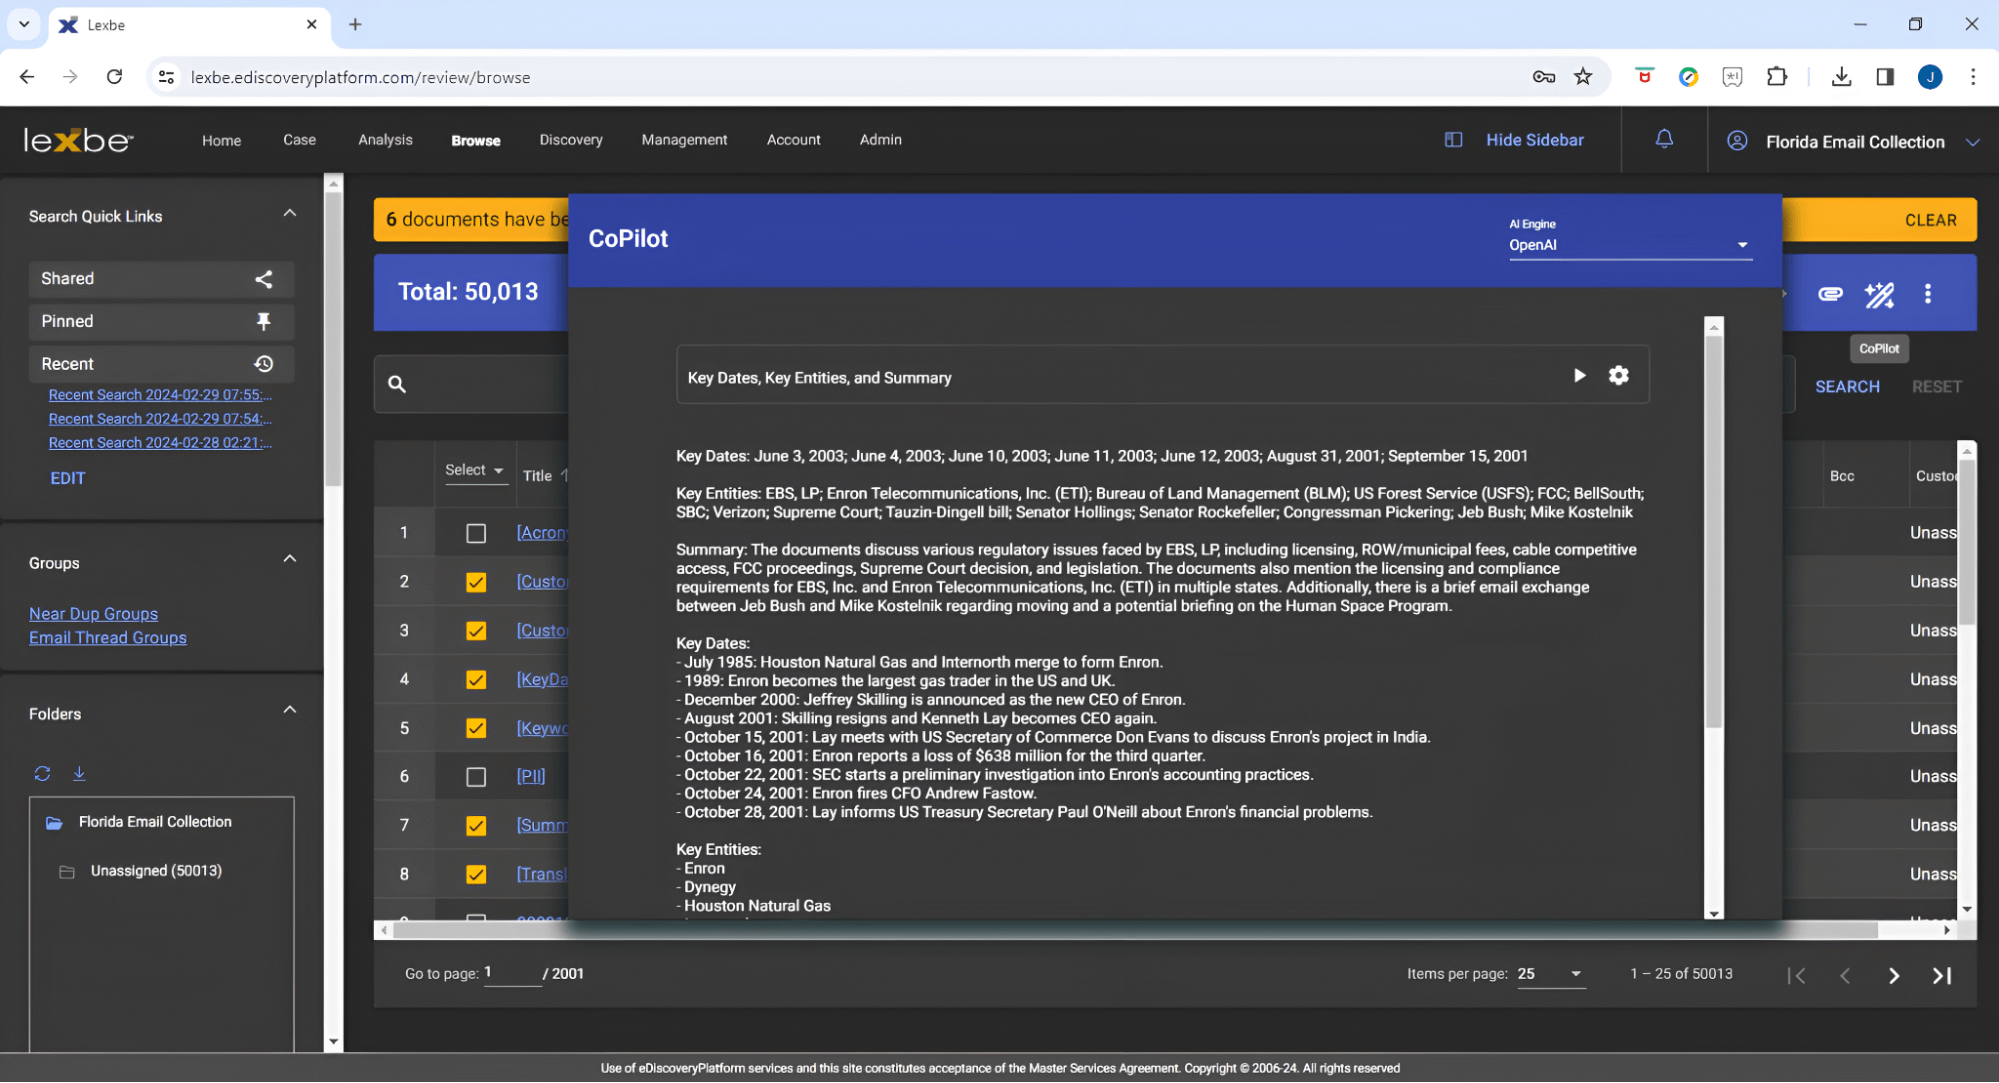The height and width of the screenshot is (1083, 1999).
Task: Uncheck the checkbox for row 8
Action: pyautogui.click(x=476, y=875)
